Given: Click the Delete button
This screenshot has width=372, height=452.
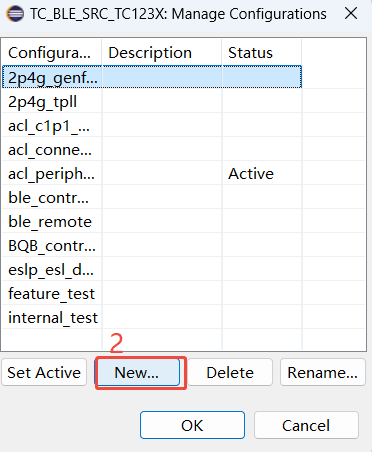Looking at the screenshot, I should [x=230, y=372].
